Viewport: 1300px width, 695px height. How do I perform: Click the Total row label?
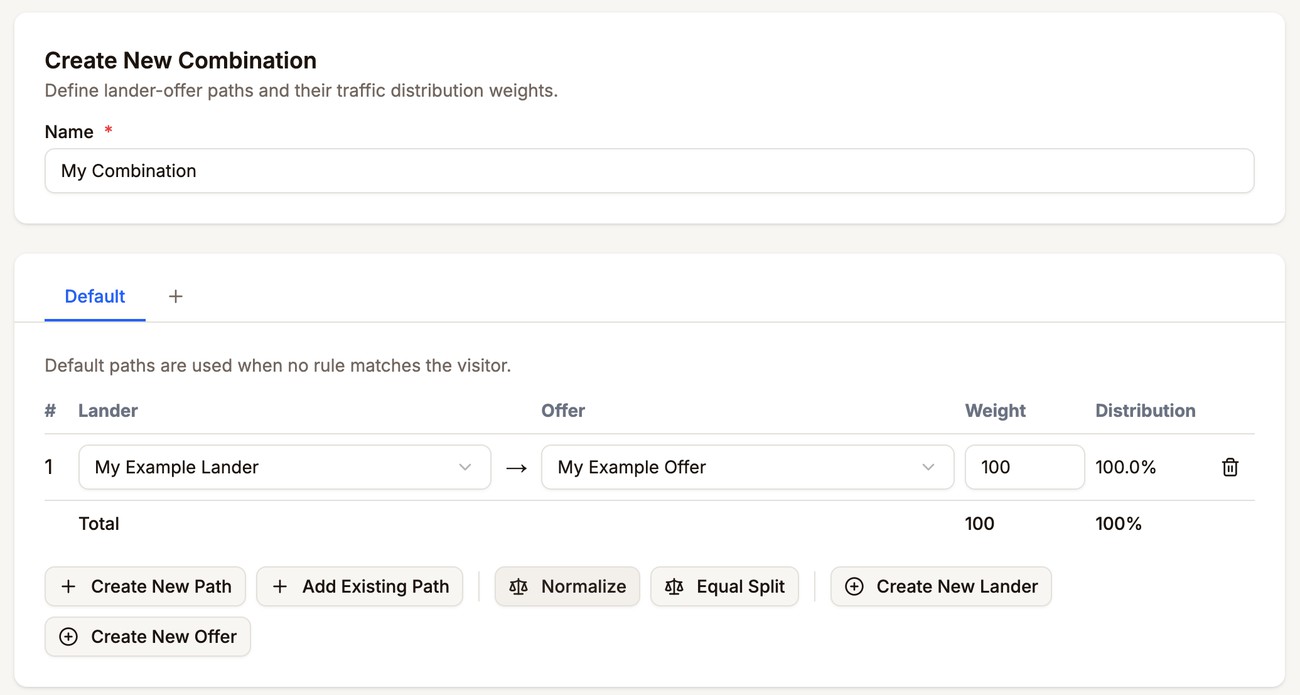point(99,523)
